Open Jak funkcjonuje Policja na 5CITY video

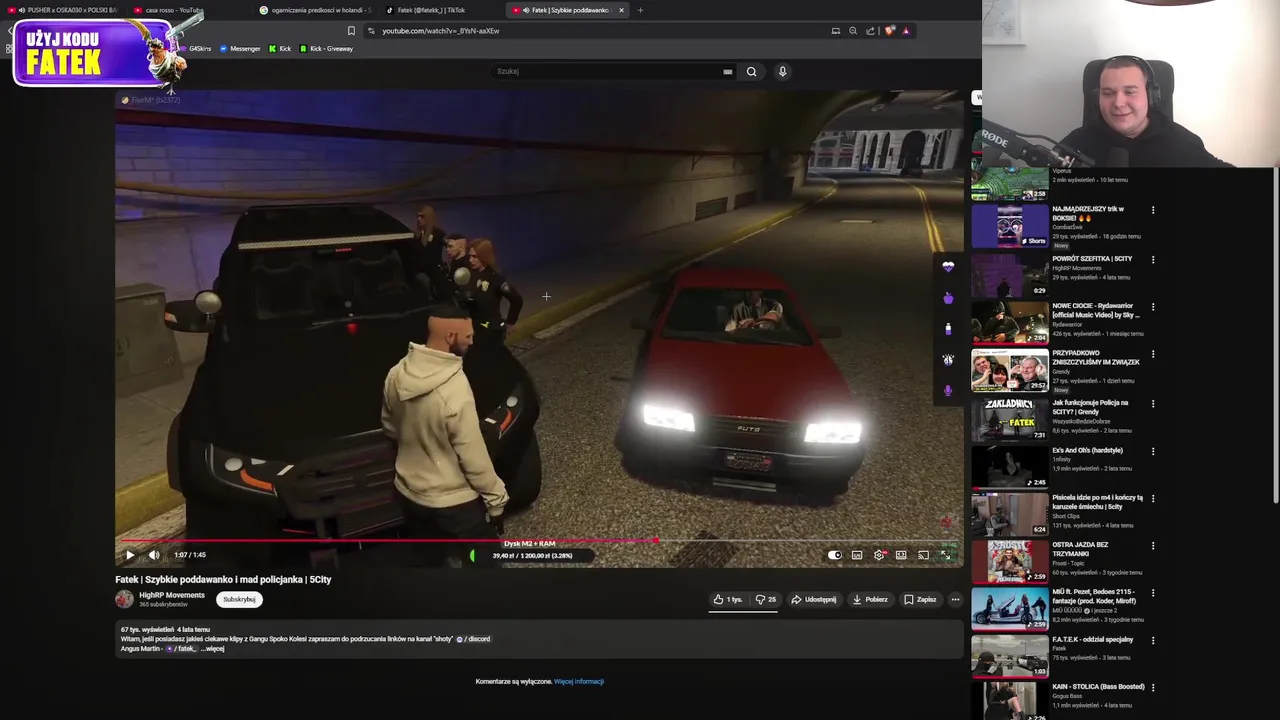pos(1090,407)
